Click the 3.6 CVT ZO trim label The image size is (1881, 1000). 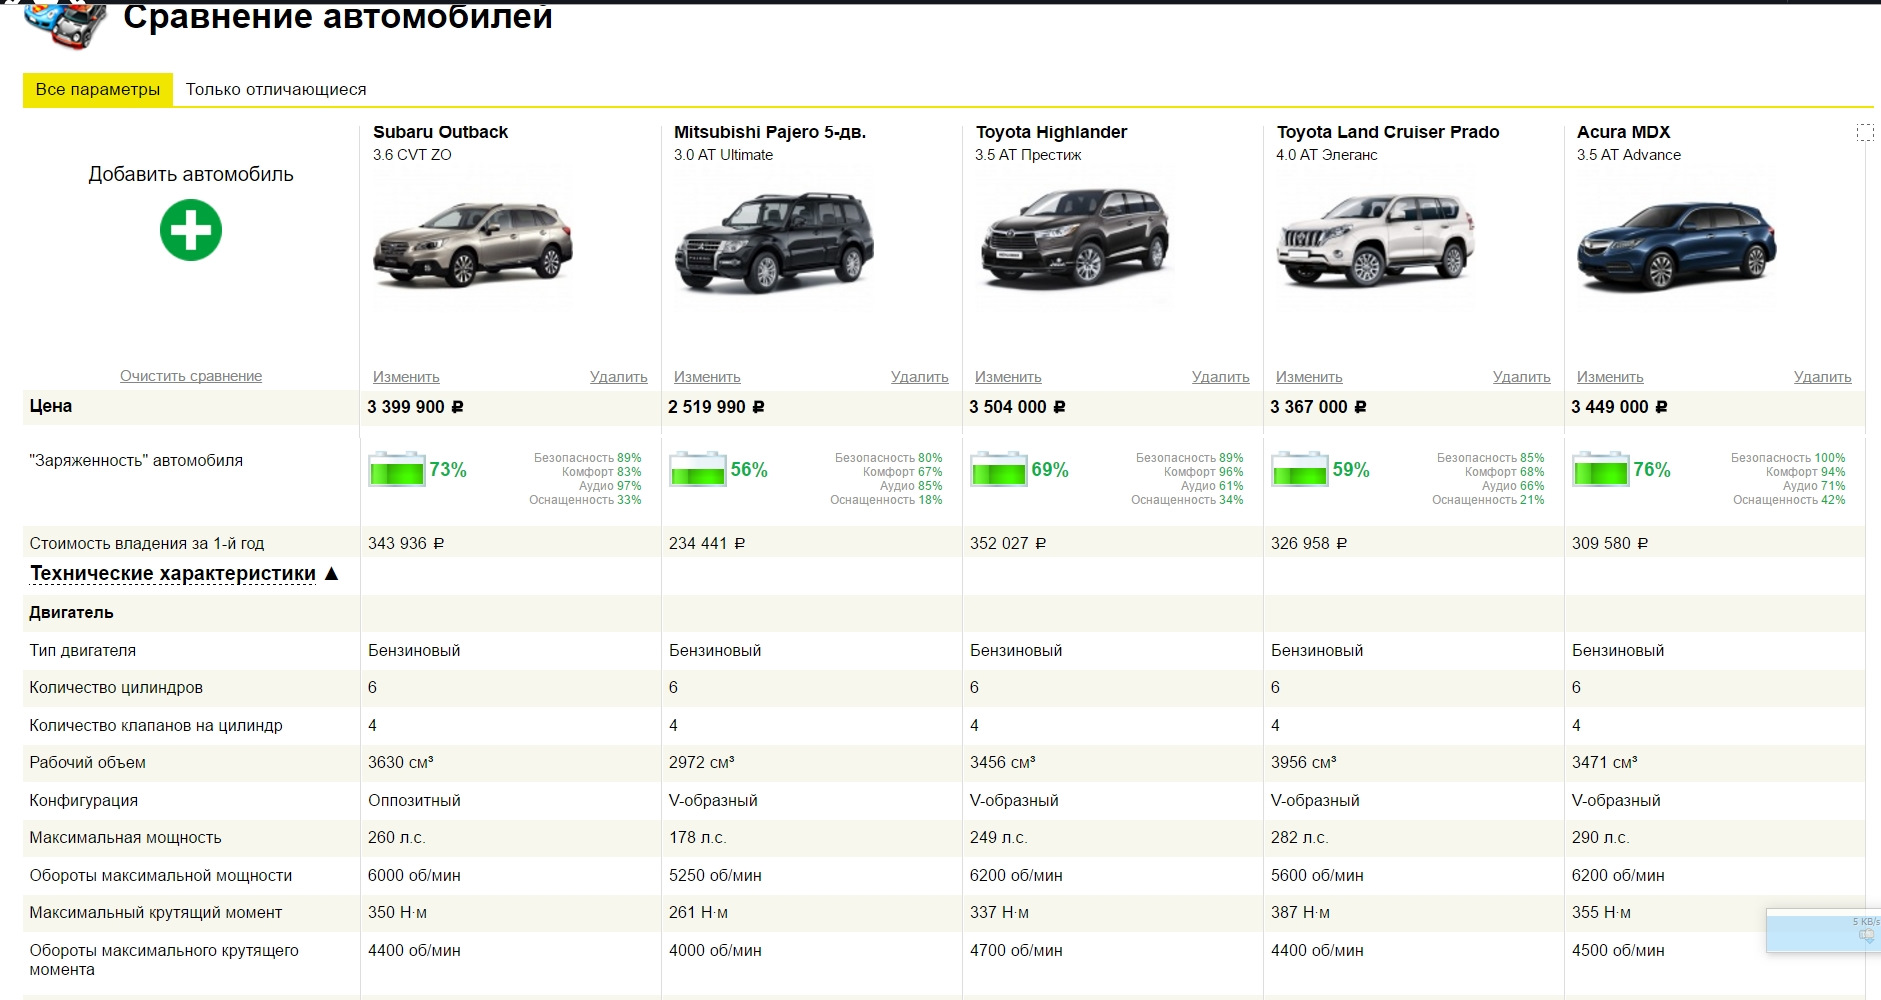(412, 155)
